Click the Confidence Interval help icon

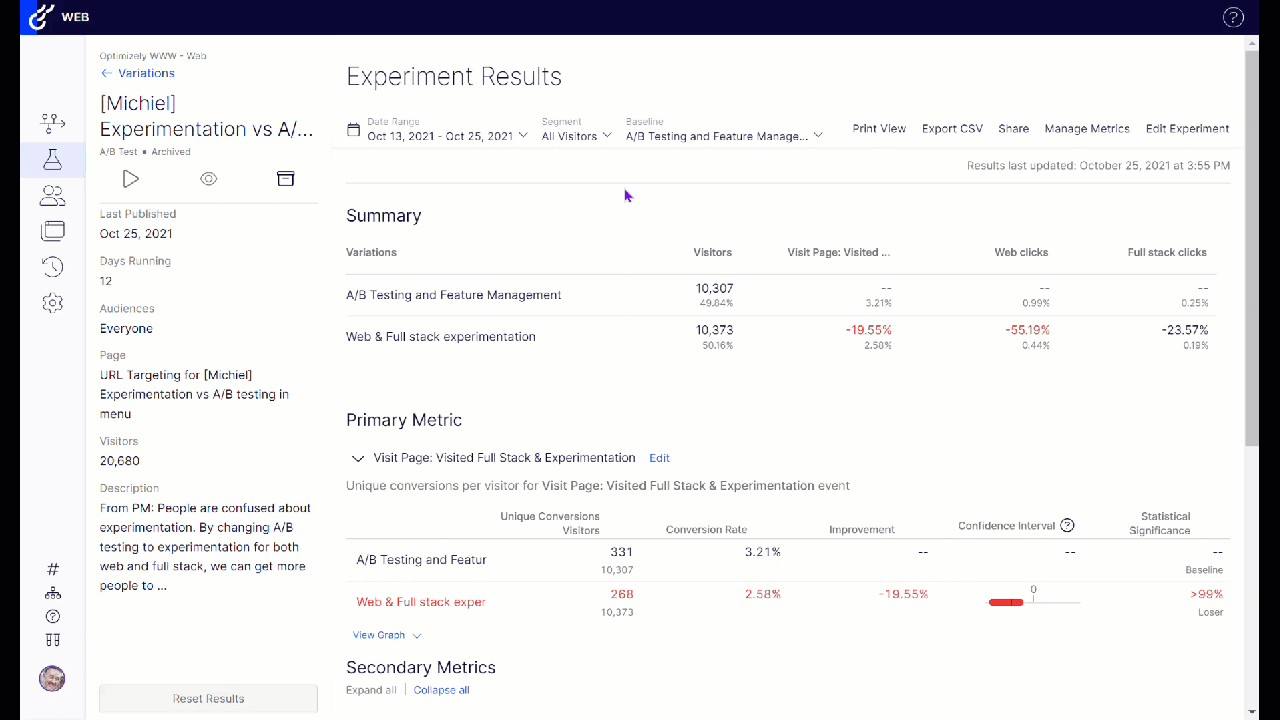click(1067, 526)
